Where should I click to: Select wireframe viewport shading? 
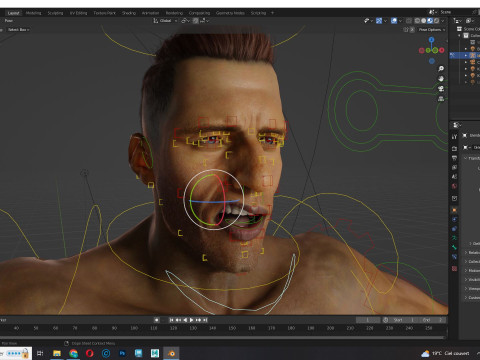point(417,21)
